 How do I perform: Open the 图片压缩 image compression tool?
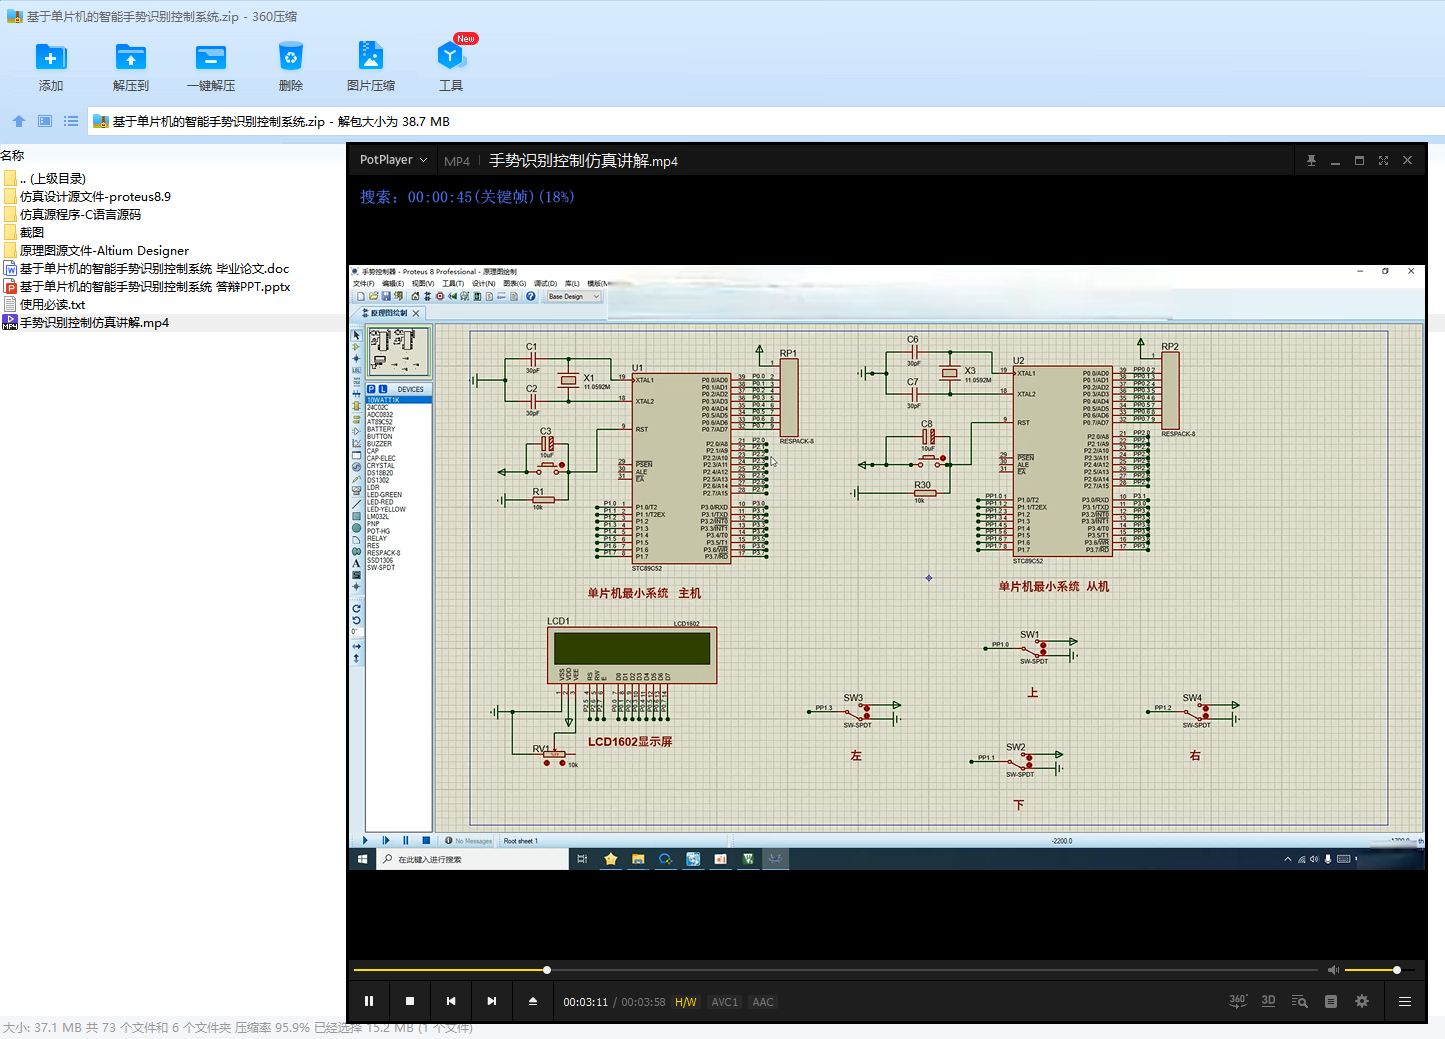(370, 58)
